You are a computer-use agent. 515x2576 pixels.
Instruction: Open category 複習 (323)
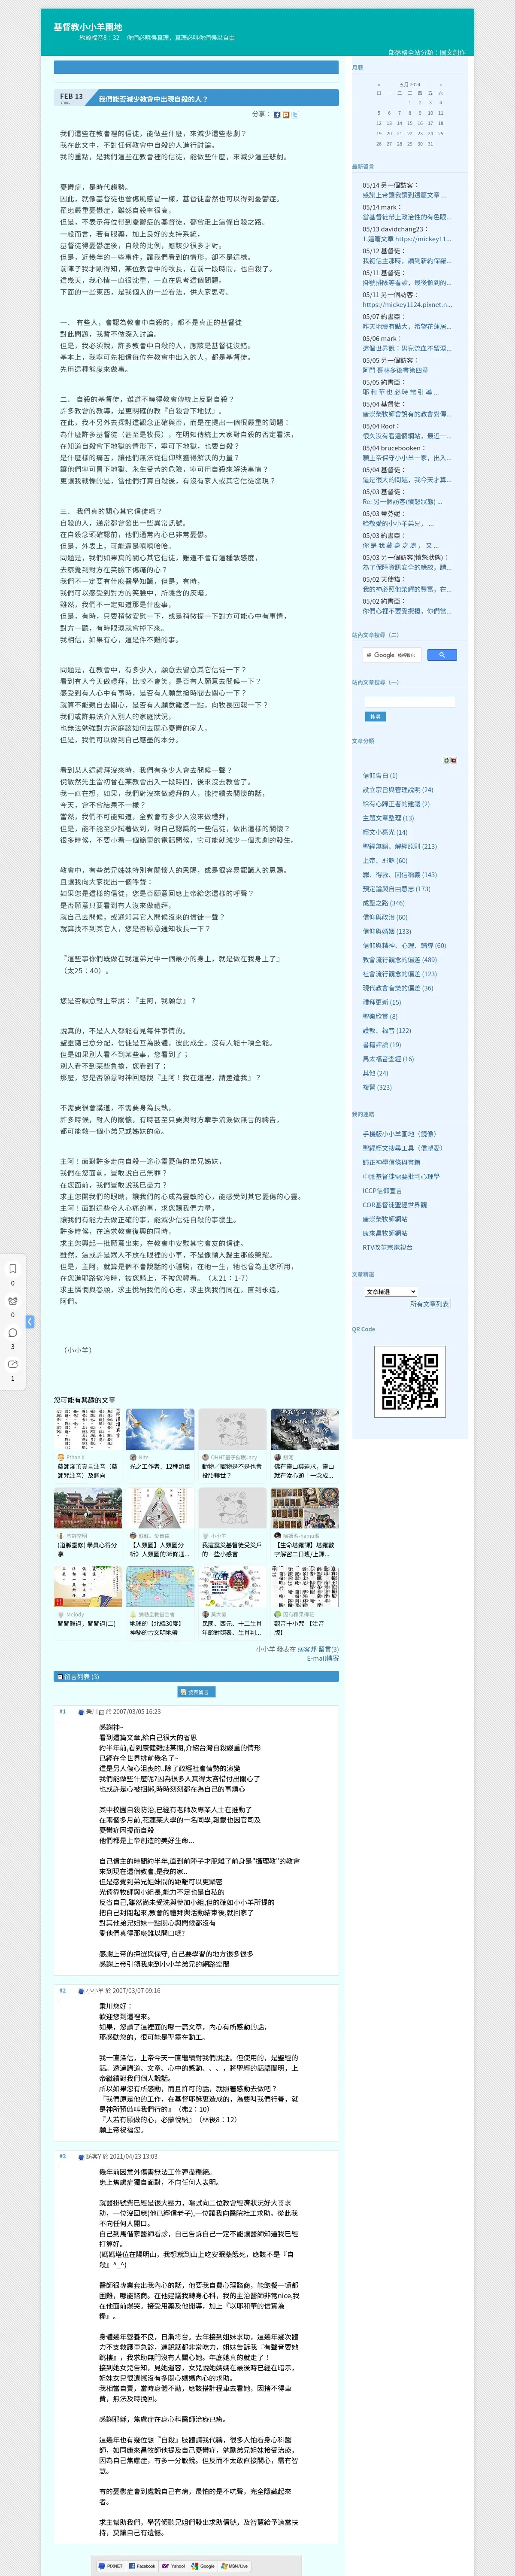tap(377, 1087)
